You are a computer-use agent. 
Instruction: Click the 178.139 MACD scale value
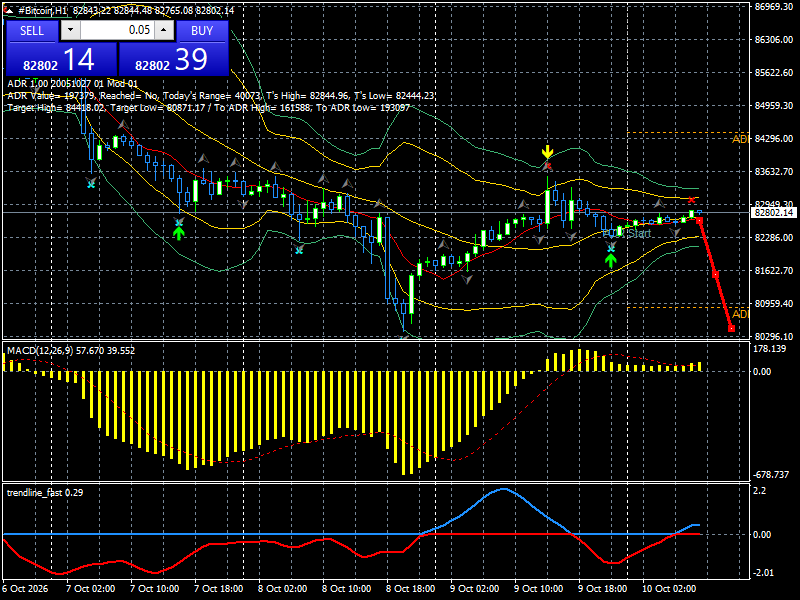(770, 349)
